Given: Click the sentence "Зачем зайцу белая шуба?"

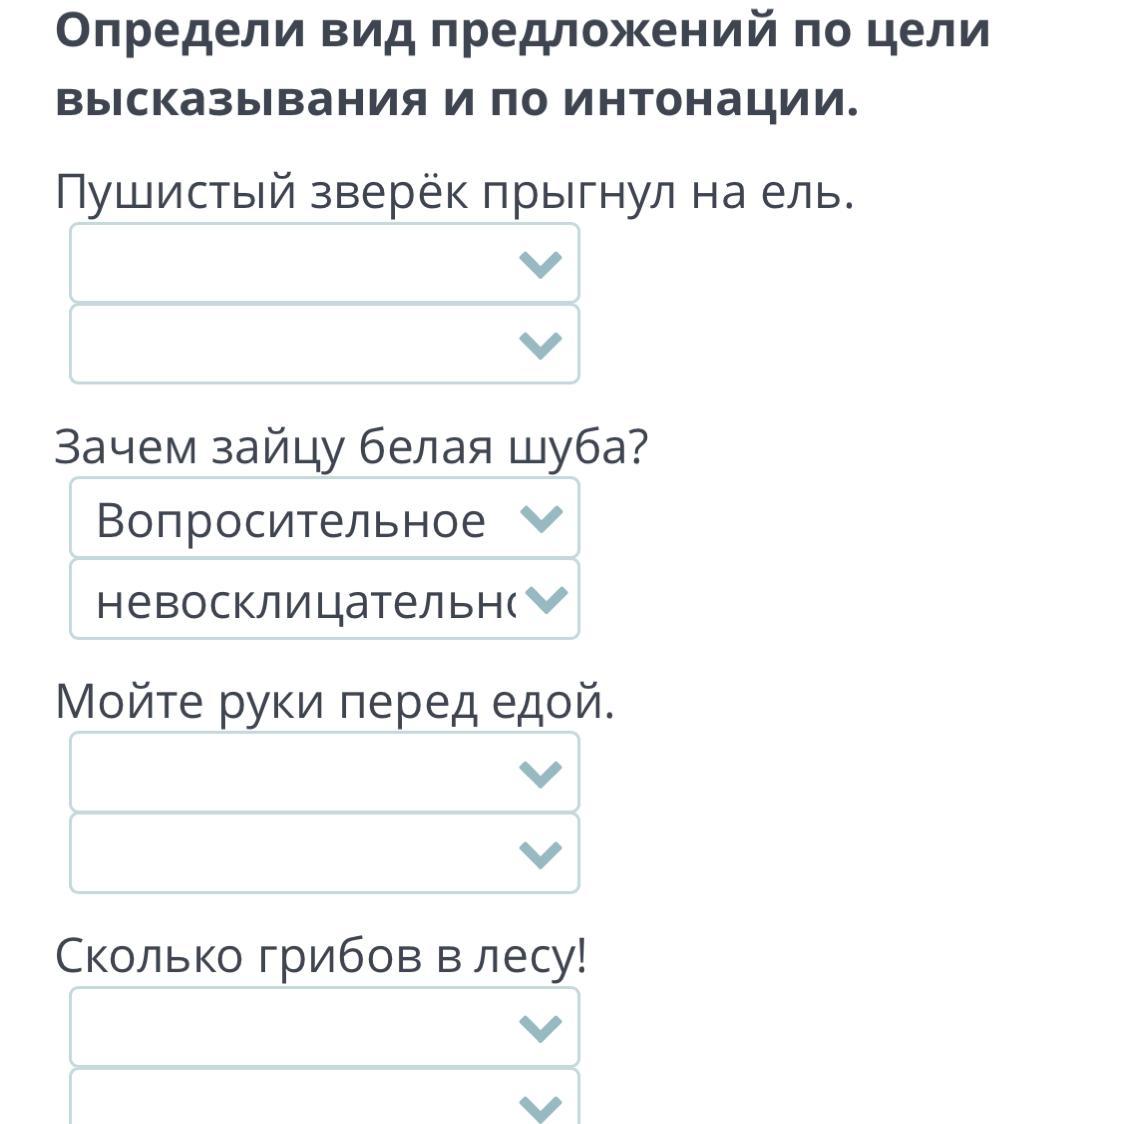Looking at the screenshot, I should pos(351,447).
